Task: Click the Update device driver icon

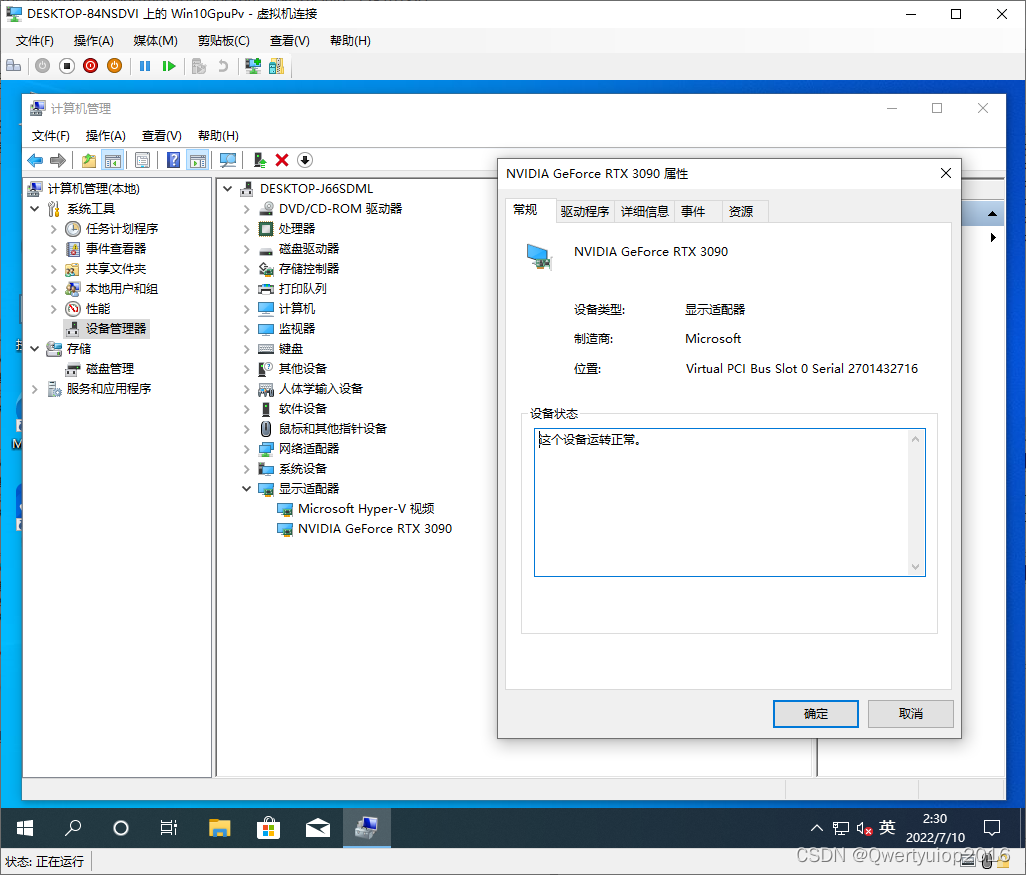Action: pyautogui.click(x=260, y=160)
